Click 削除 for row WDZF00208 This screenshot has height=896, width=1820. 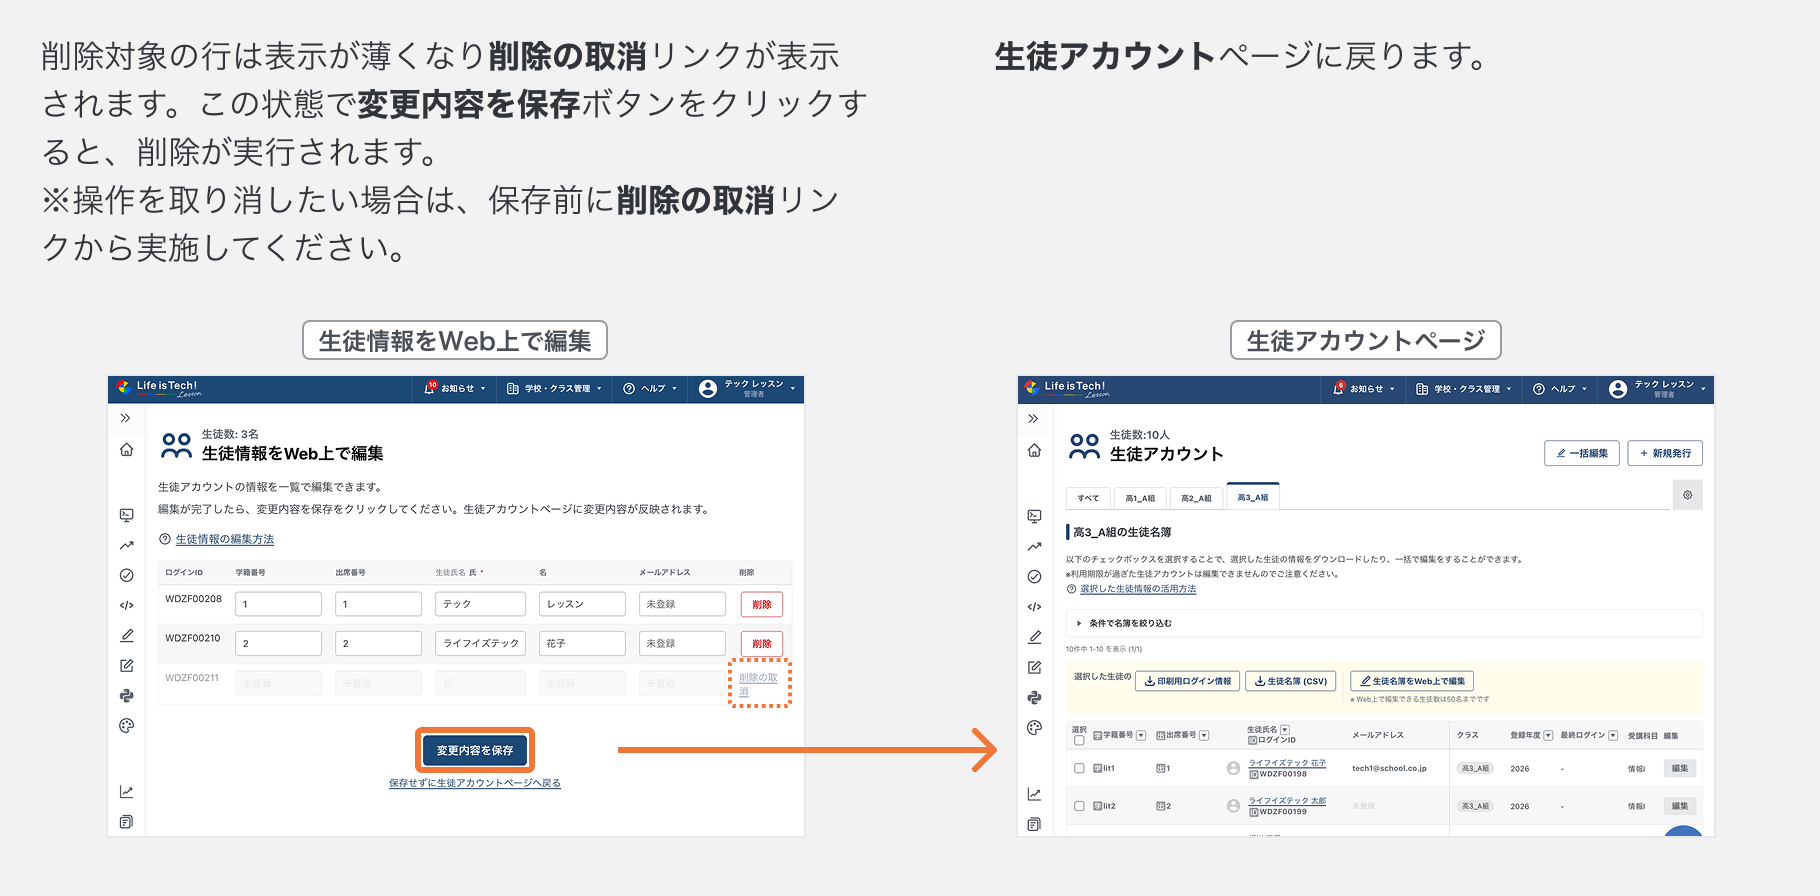coord(762,604)
